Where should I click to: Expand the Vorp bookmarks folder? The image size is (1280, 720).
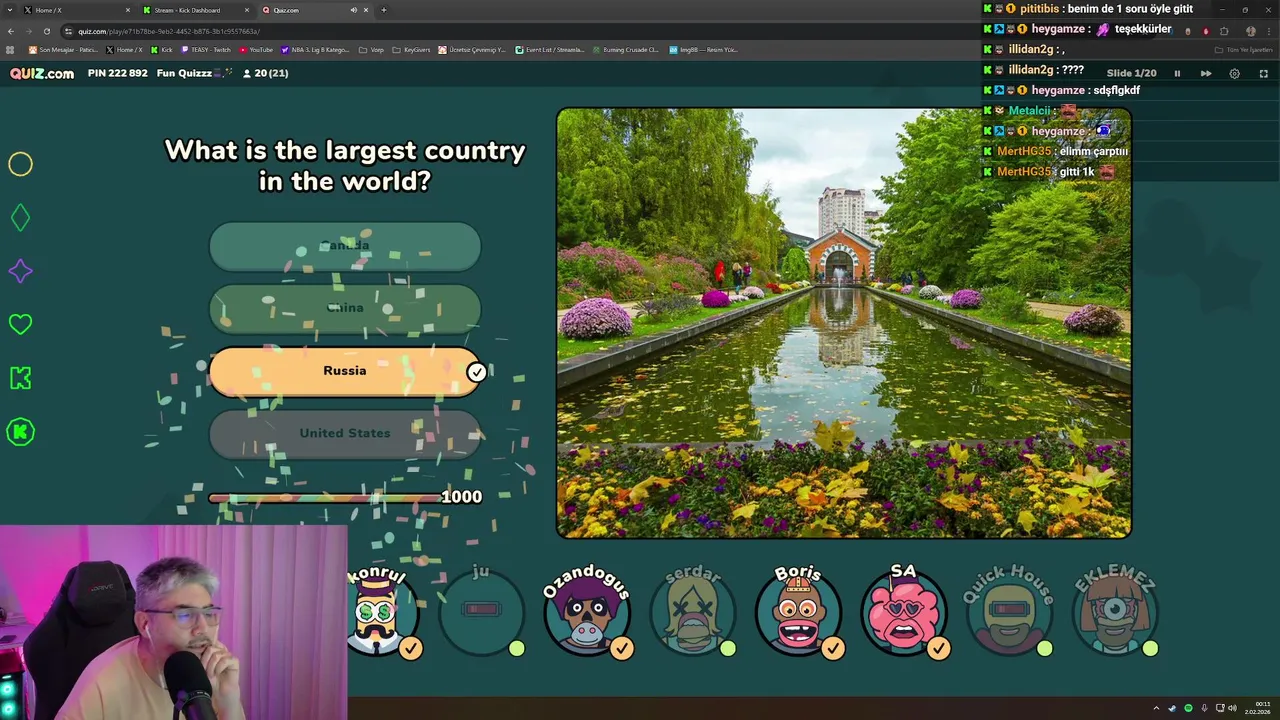pos(372,49)
